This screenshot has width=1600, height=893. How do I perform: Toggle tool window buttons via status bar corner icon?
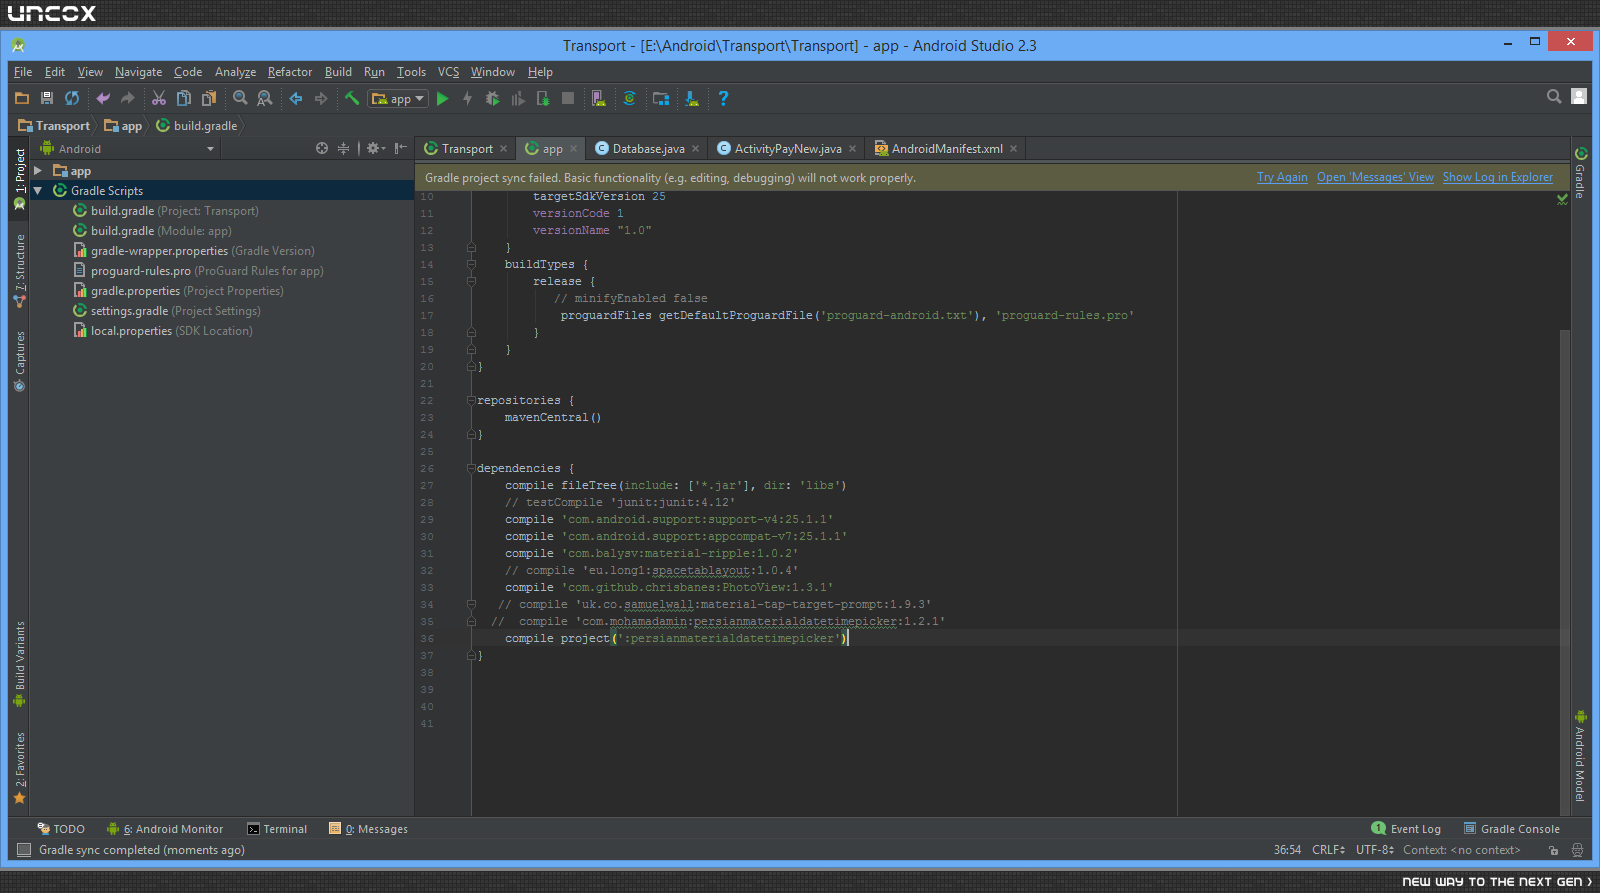coord(24,850)
